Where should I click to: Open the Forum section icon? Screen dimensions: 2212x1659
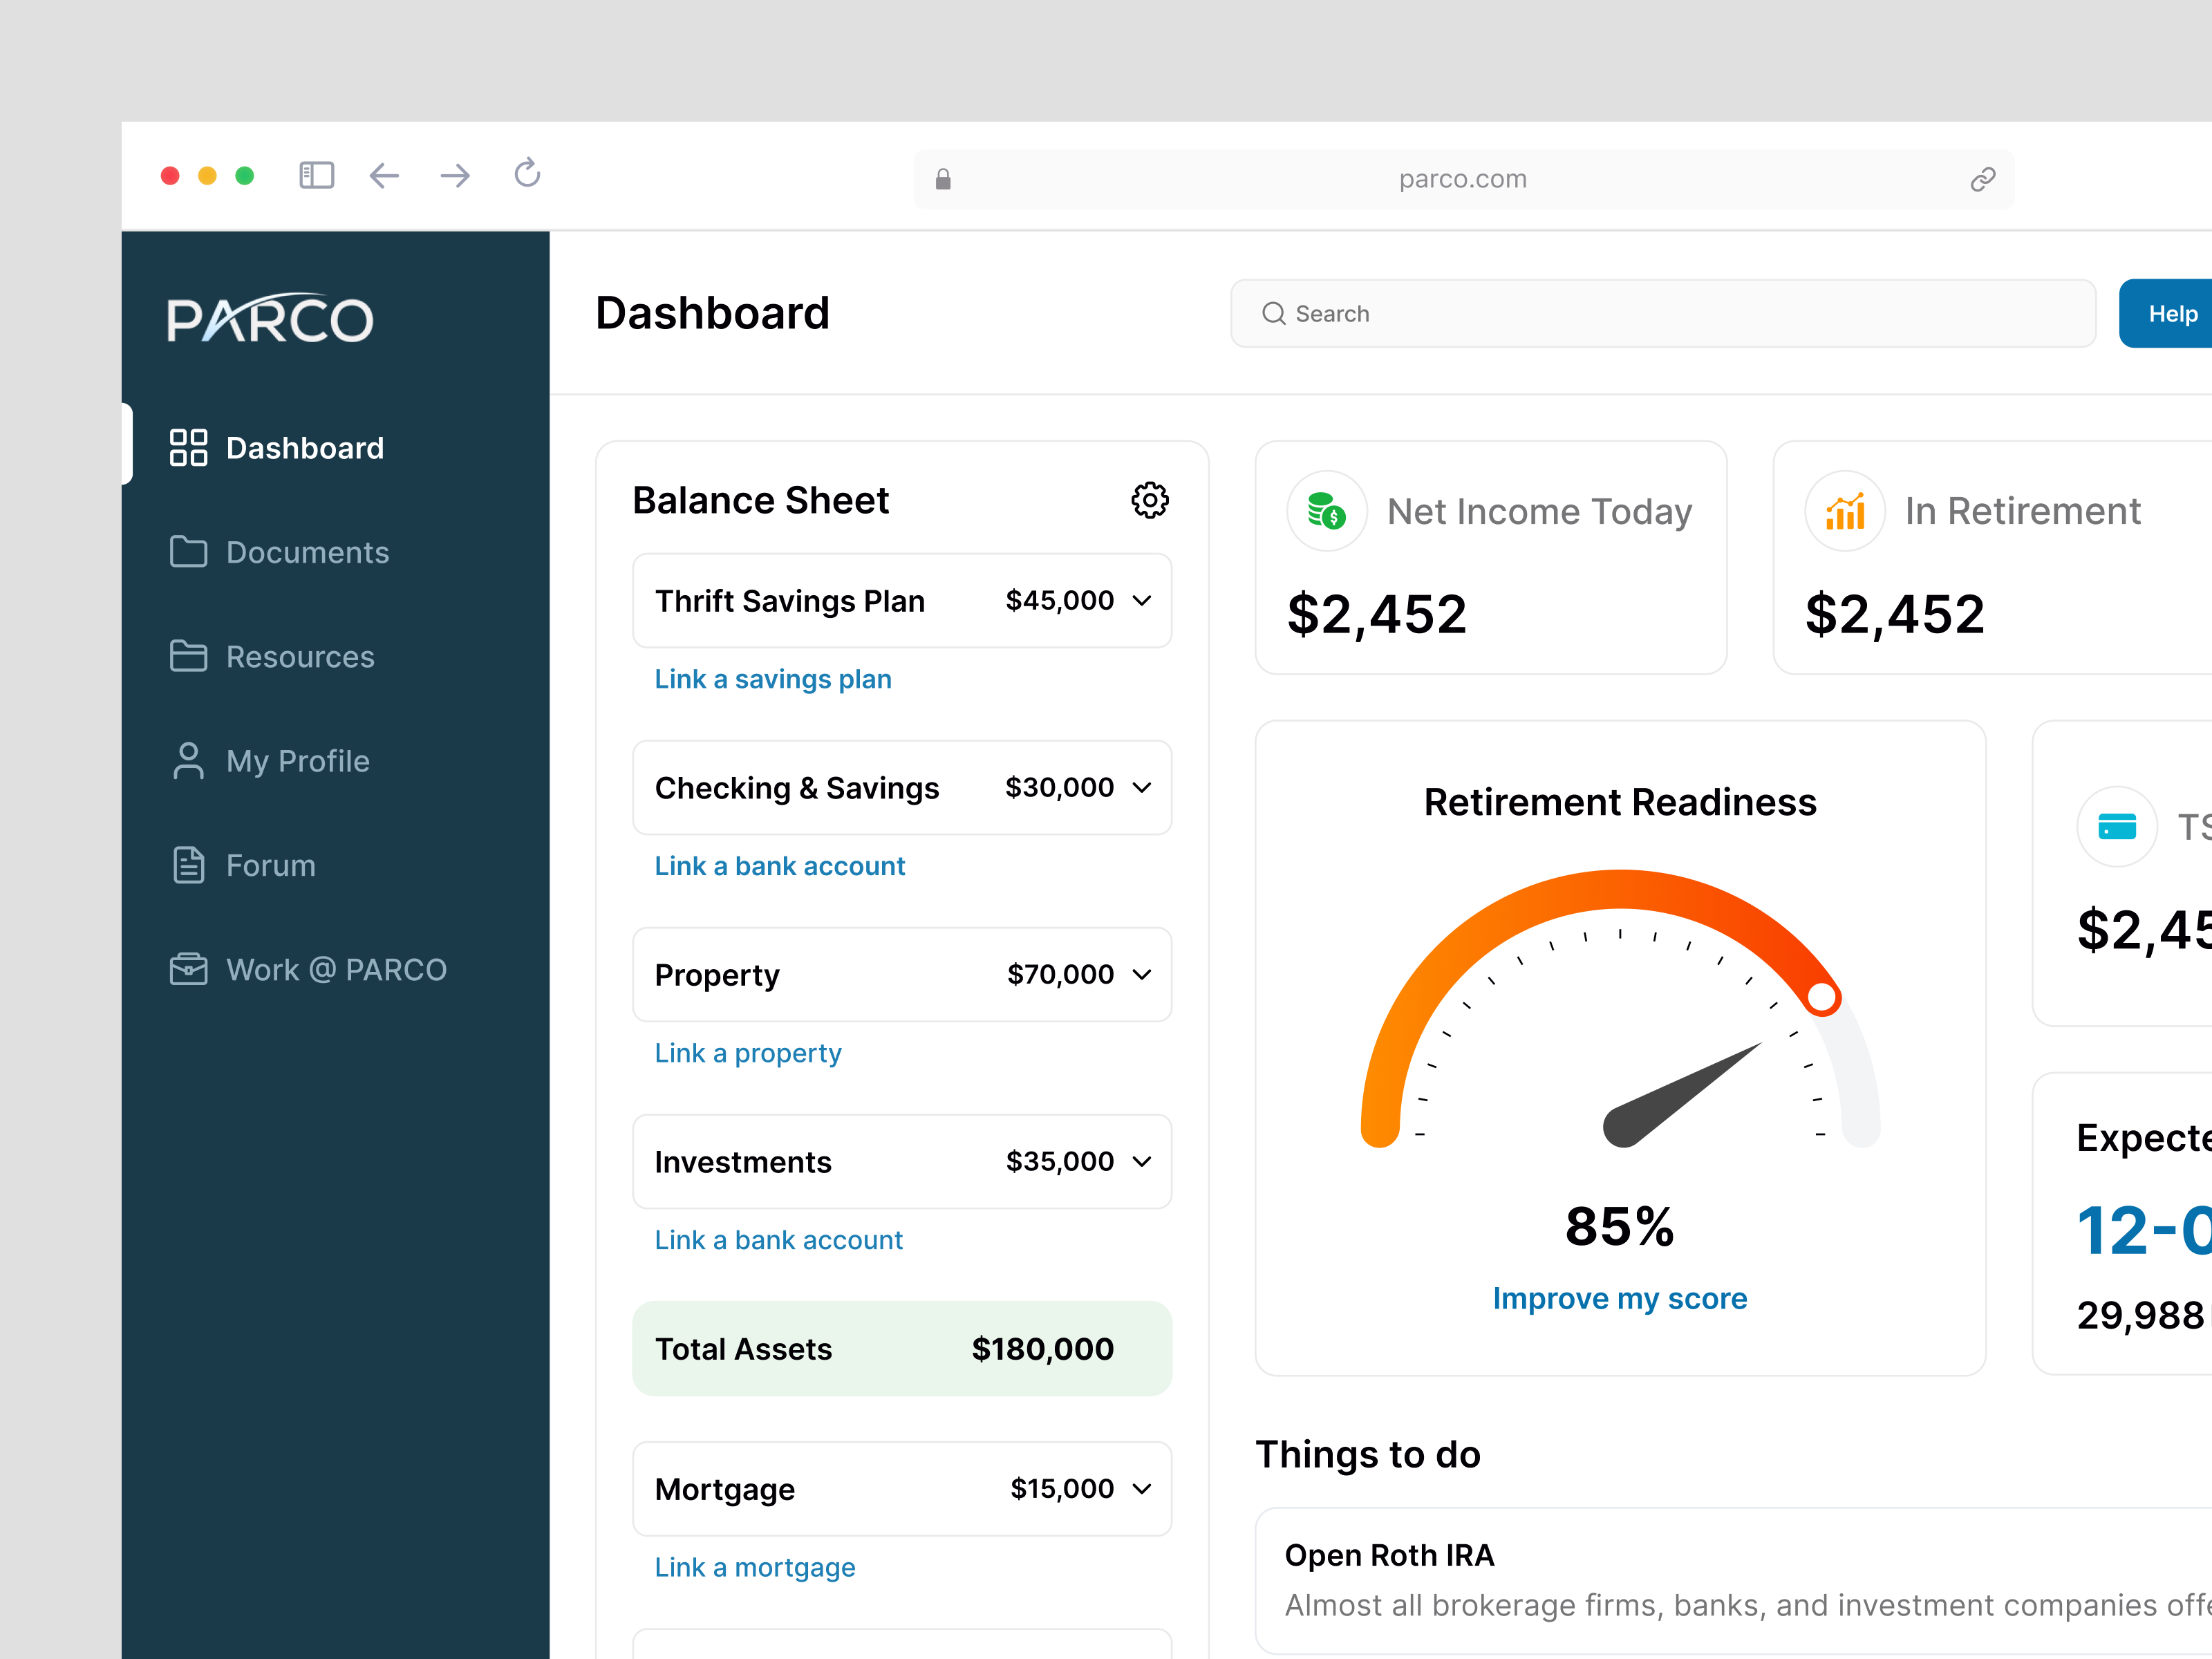click(188, 865)
